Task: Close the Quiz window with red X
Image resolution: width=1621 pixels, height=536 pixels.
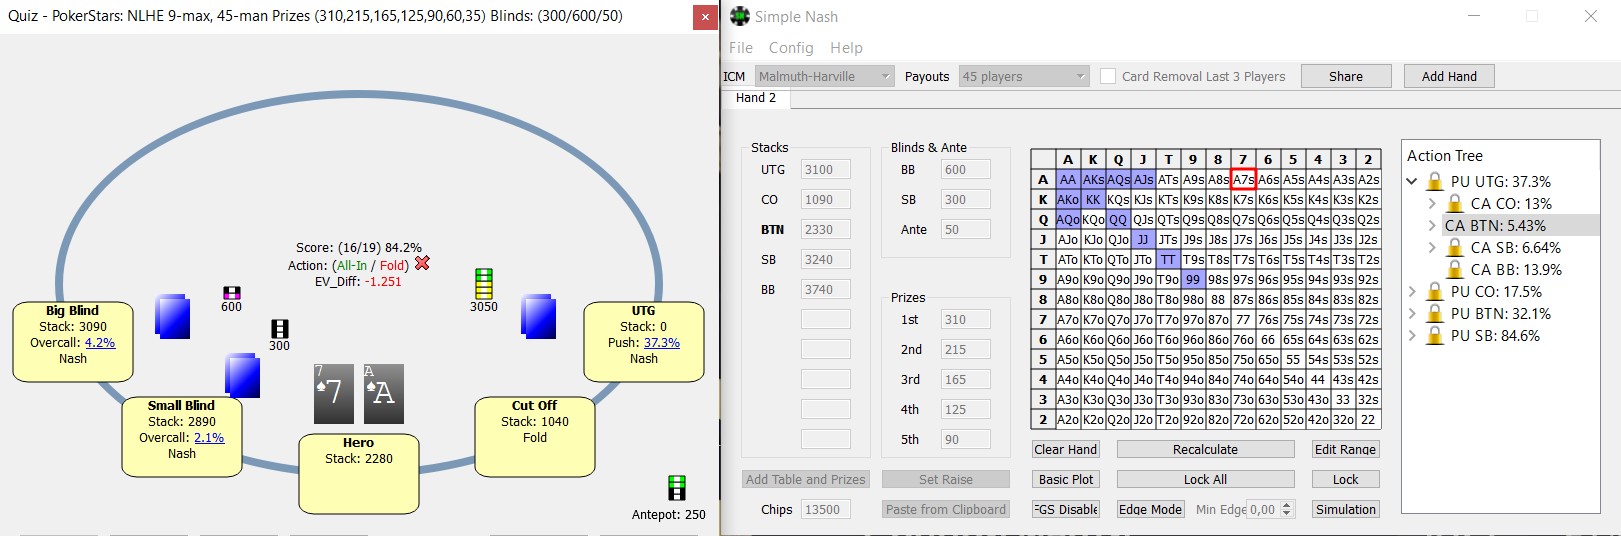Action: tap(705, 17)
